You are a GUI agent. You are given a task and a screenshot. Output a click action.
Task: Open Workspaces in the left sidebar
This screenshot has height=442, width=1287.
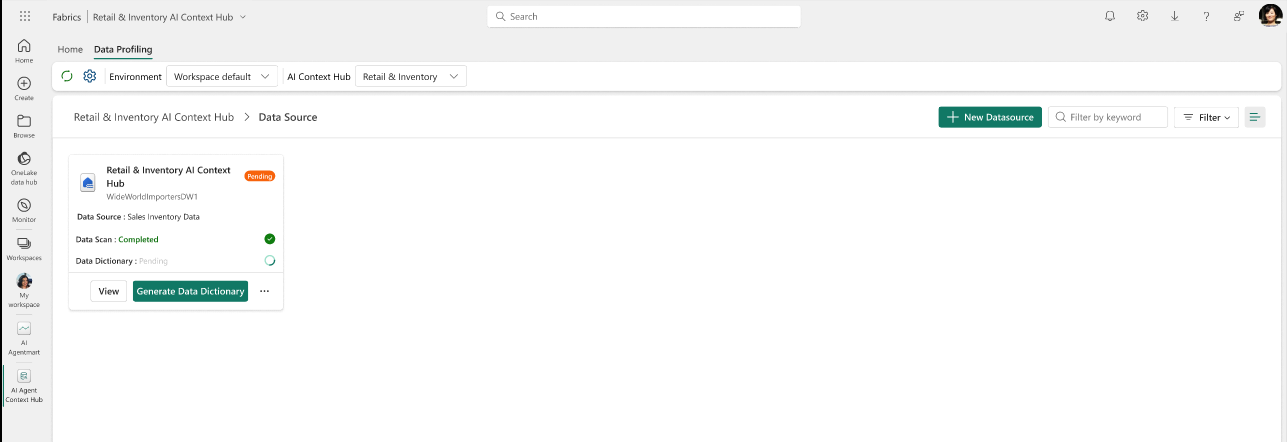(24, 248)
